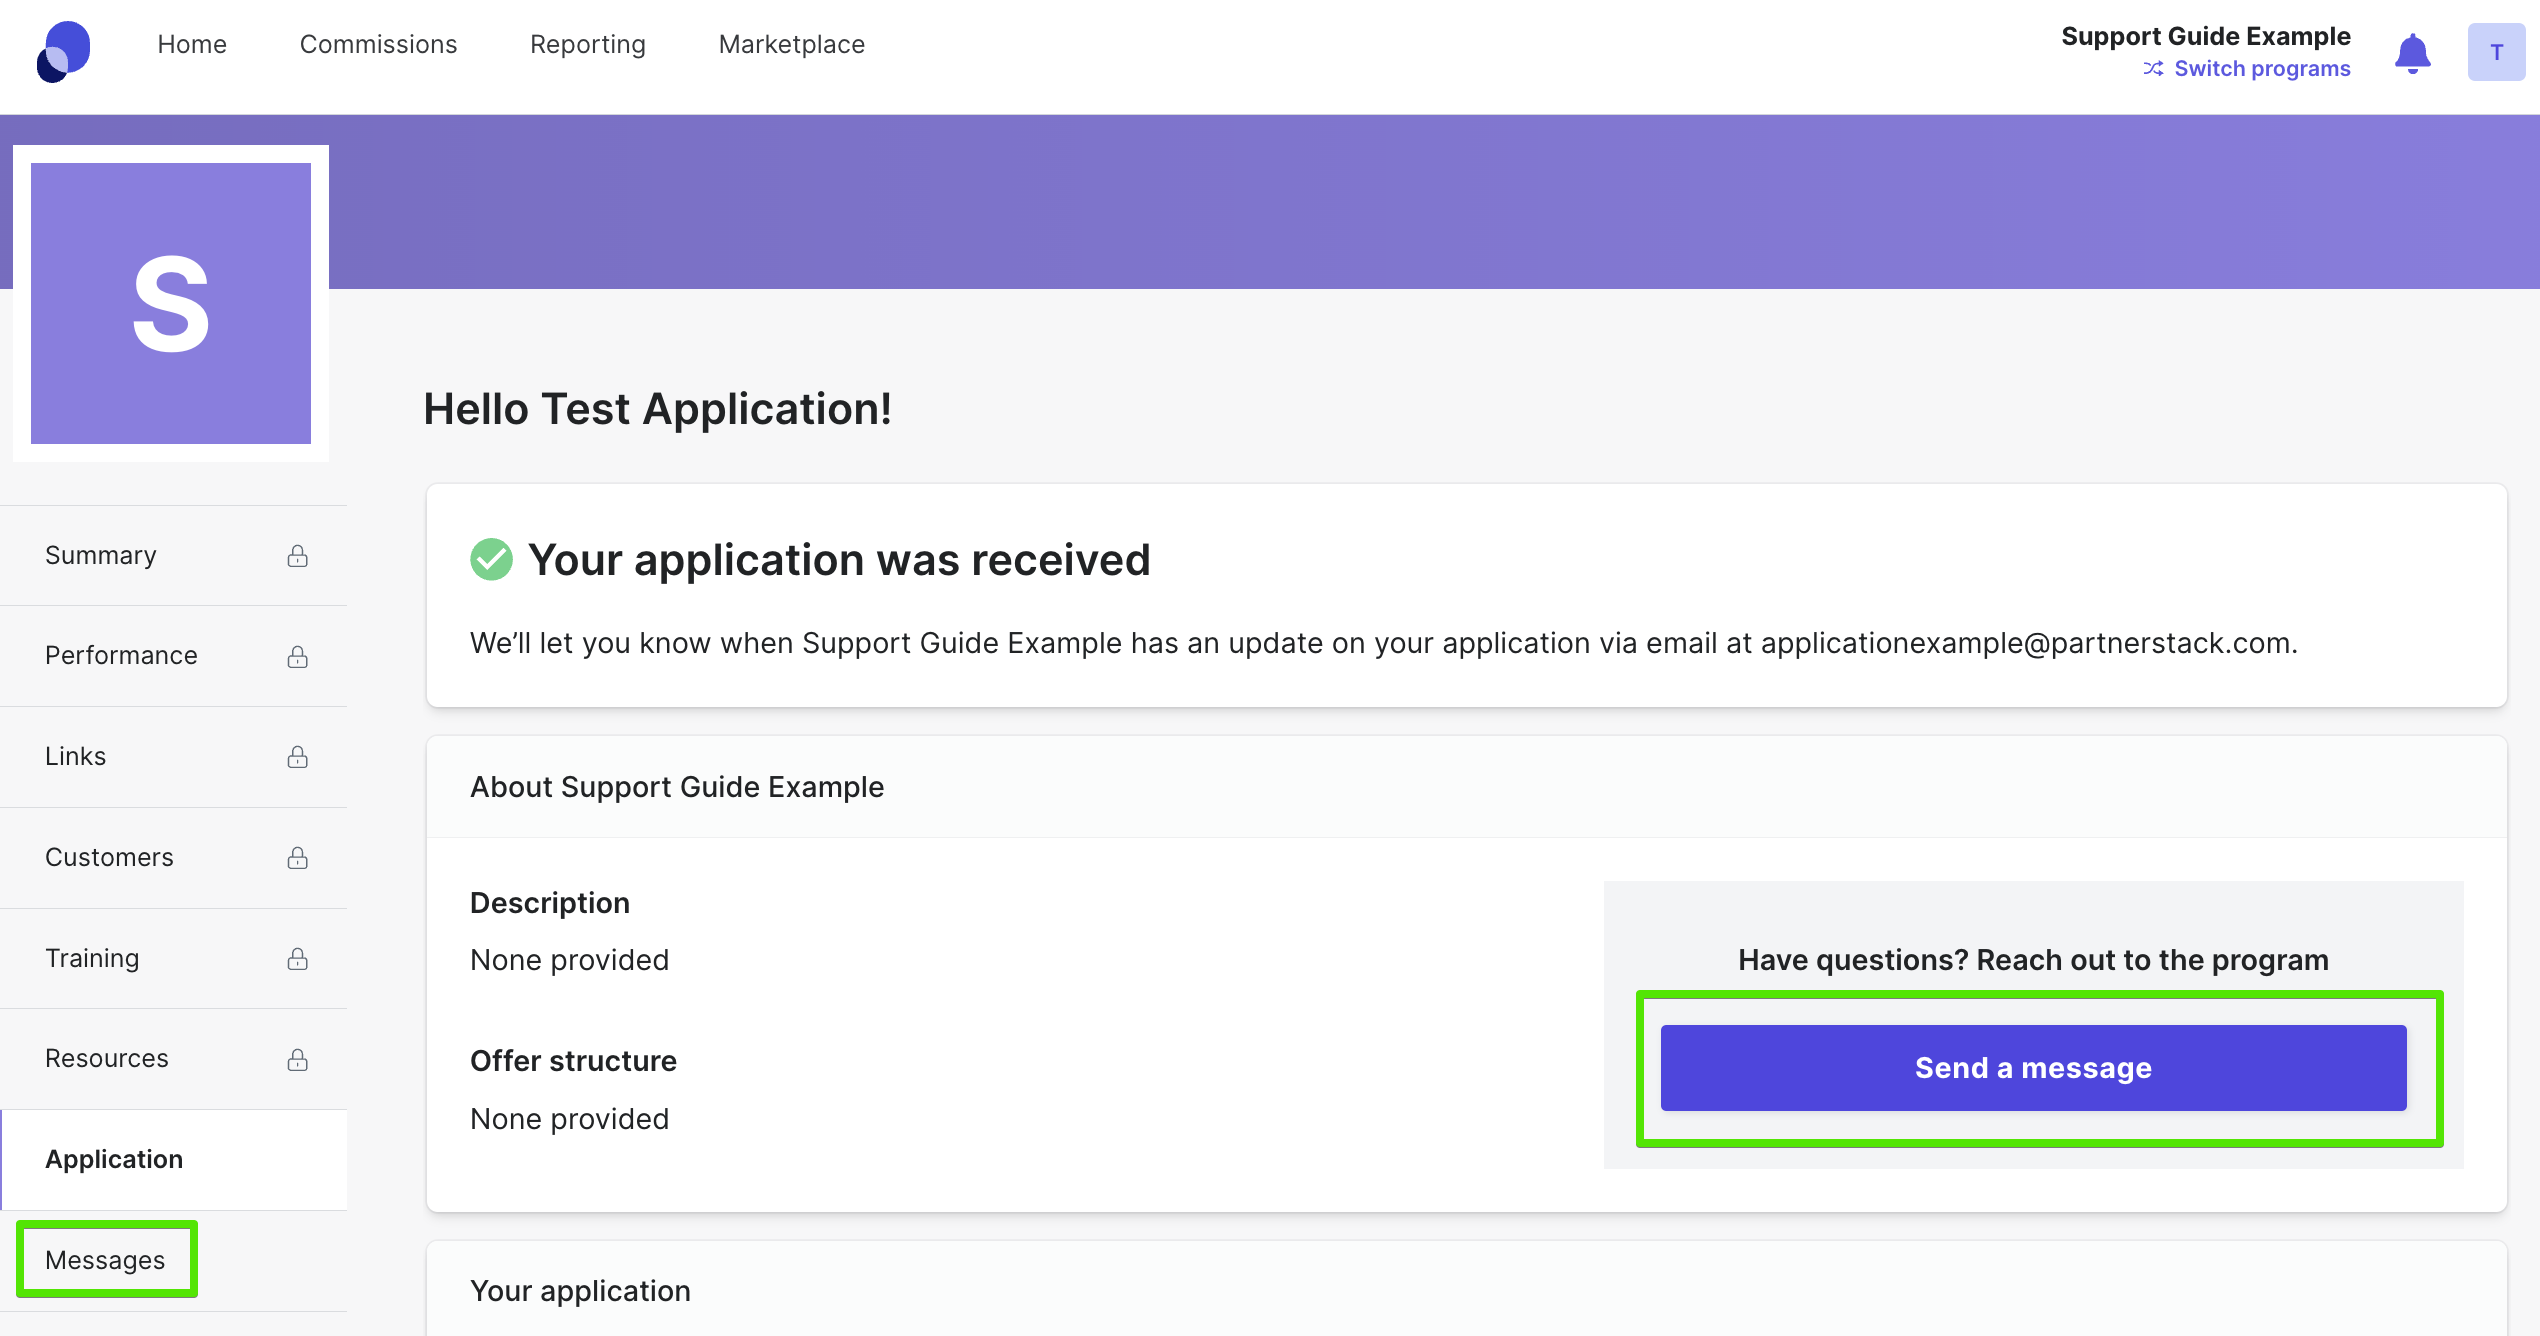Click Have questions? Reach out to the program
2540x1336 pixels.
coord(2033,960)
